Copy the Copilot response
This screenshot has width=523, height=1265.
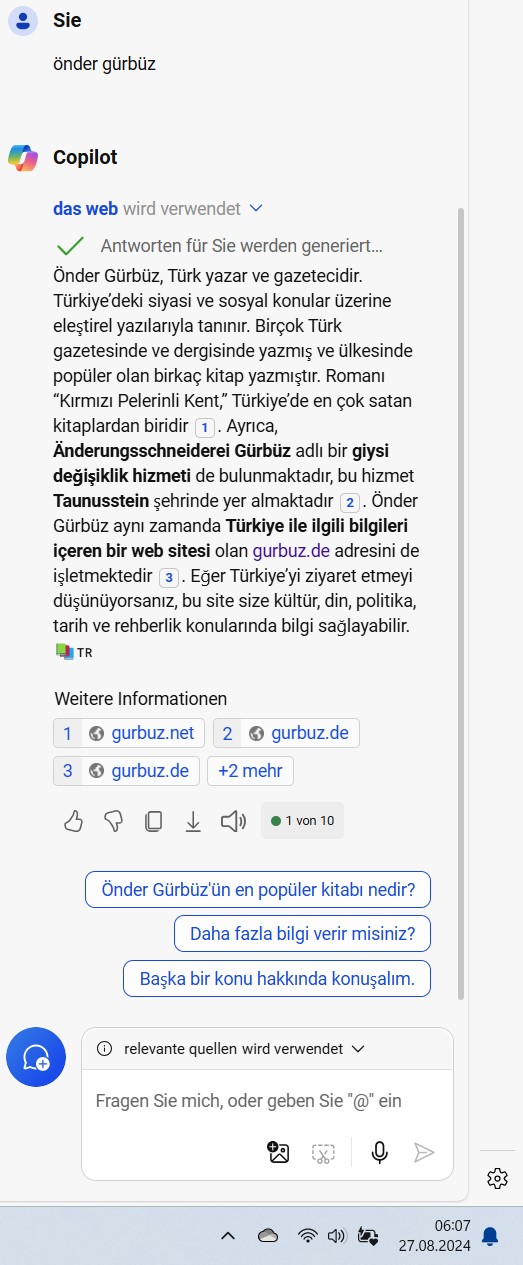pyautogui.click(x=153, y=821)
